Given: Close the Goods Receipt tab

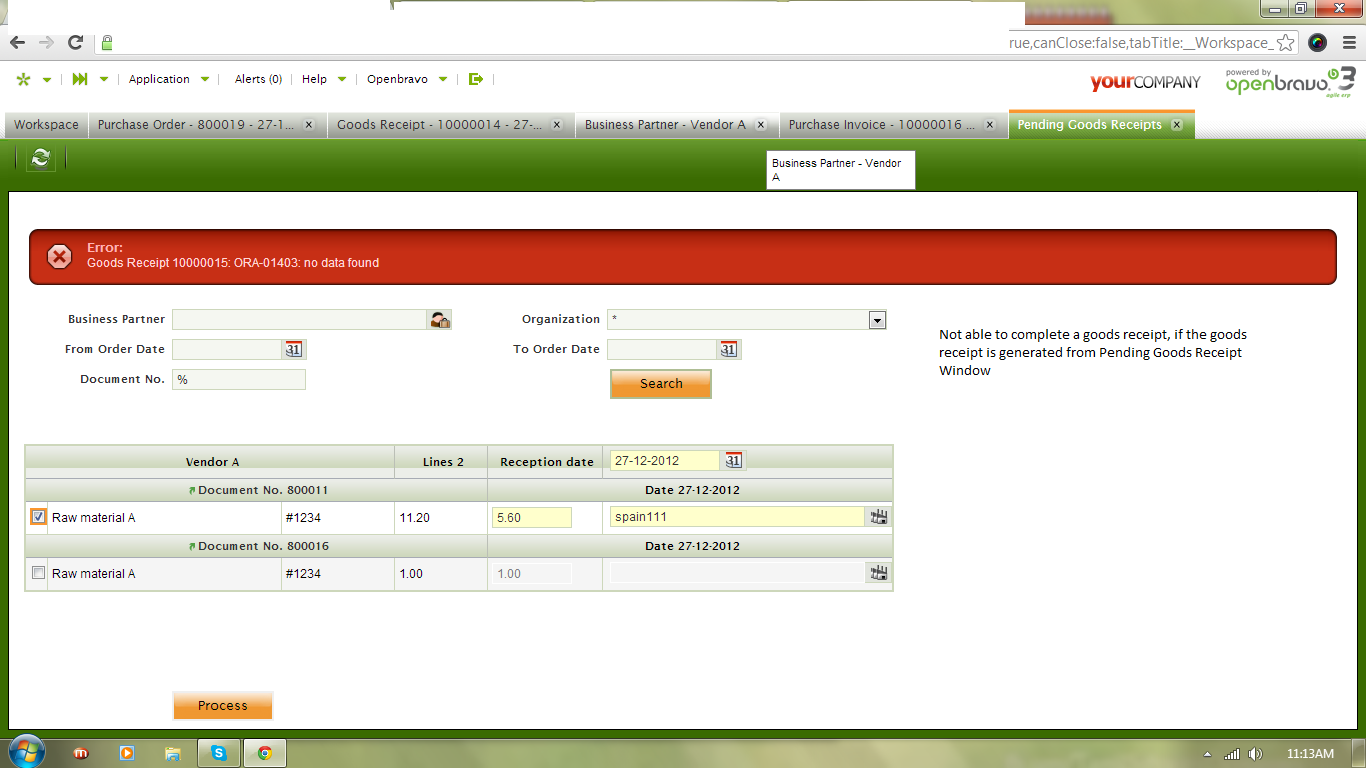Looking at the screenshot, I should 557,125.
